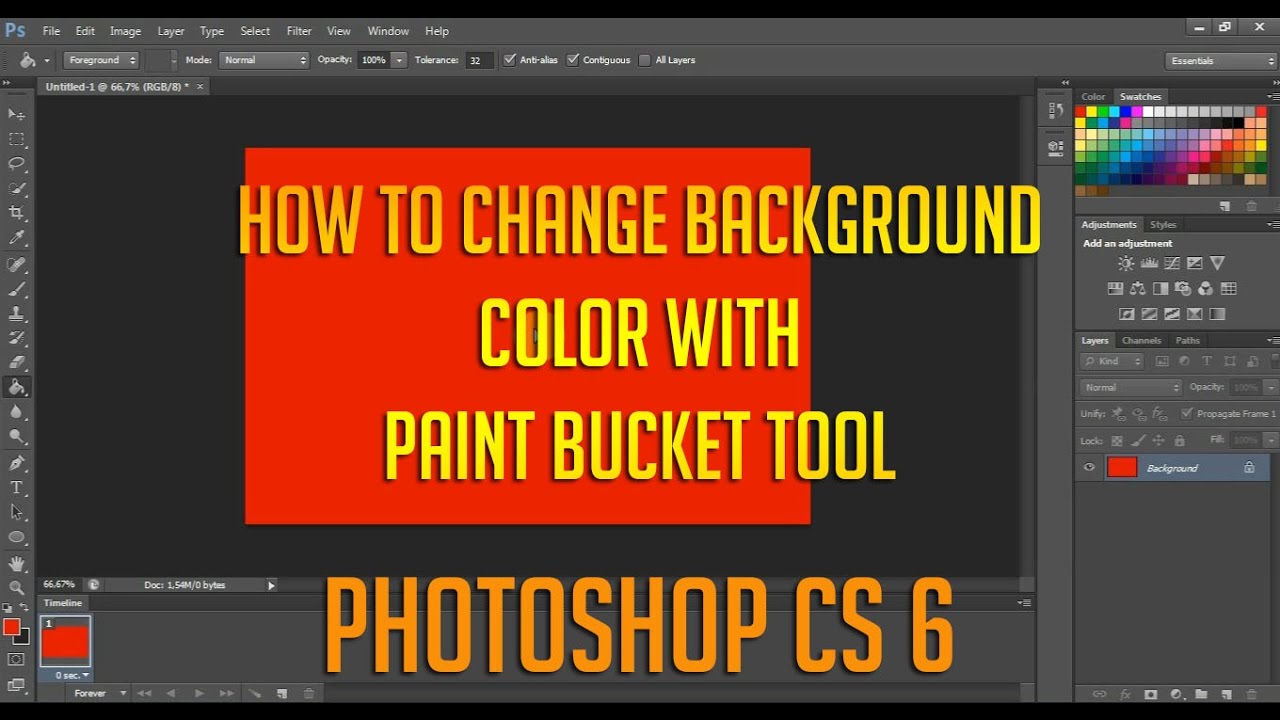Select the Path Selection tool
The image size is (1280, 720).
point(16,512)
